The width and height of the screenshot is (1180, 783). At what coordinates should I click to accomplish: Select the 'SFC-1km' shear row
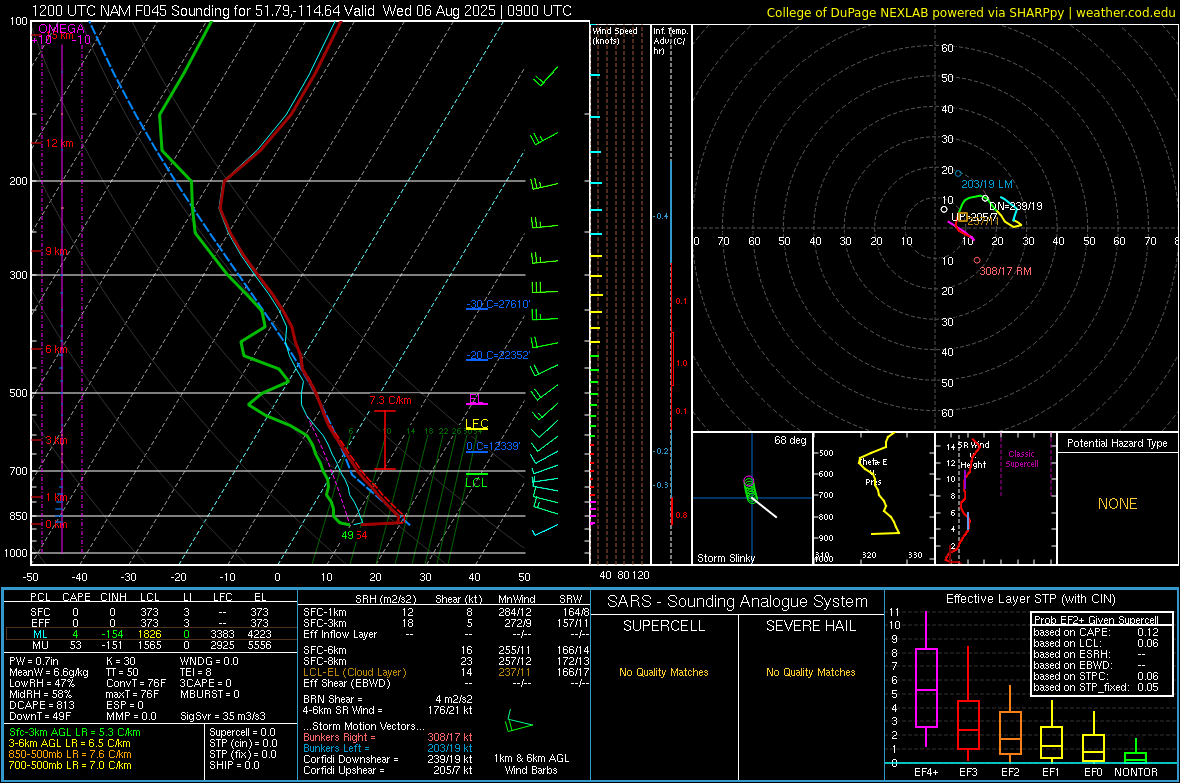coord(446,612)
